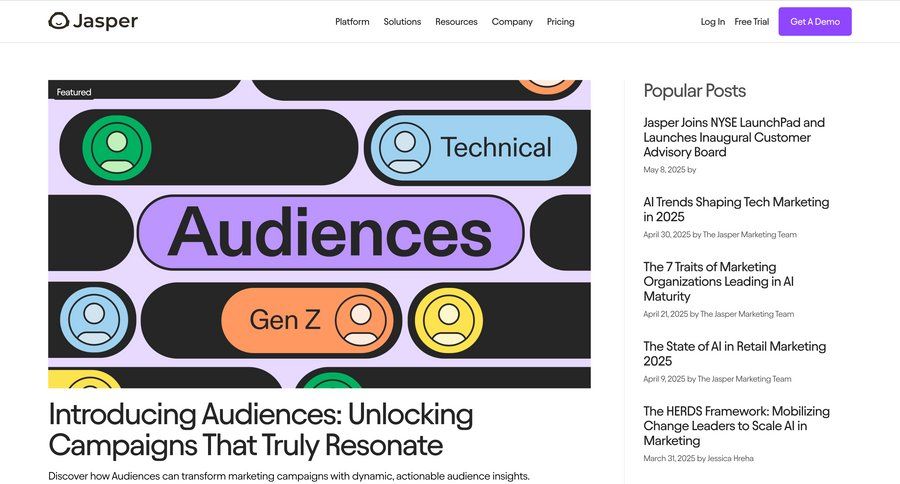
Task: Click April 30, 2025 by The Jasper Marketing Team
Action: 720,234
